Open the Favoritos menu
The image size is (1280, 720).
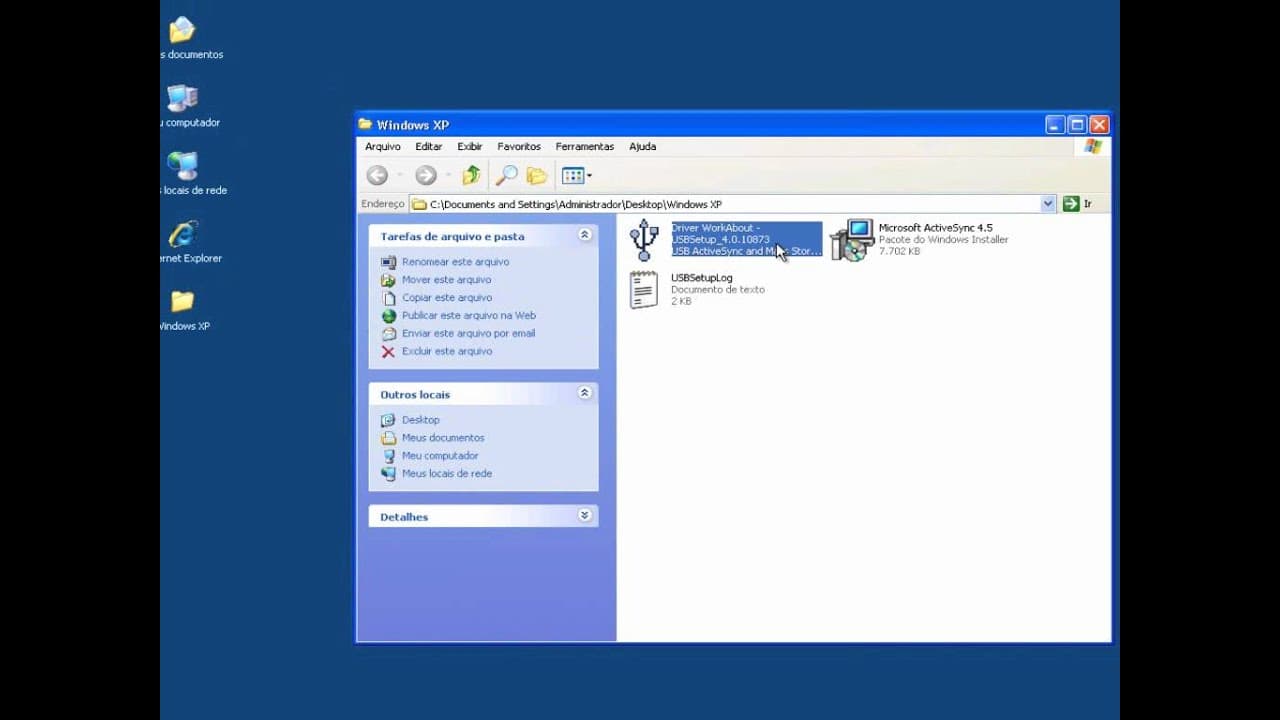click(519, 147)
